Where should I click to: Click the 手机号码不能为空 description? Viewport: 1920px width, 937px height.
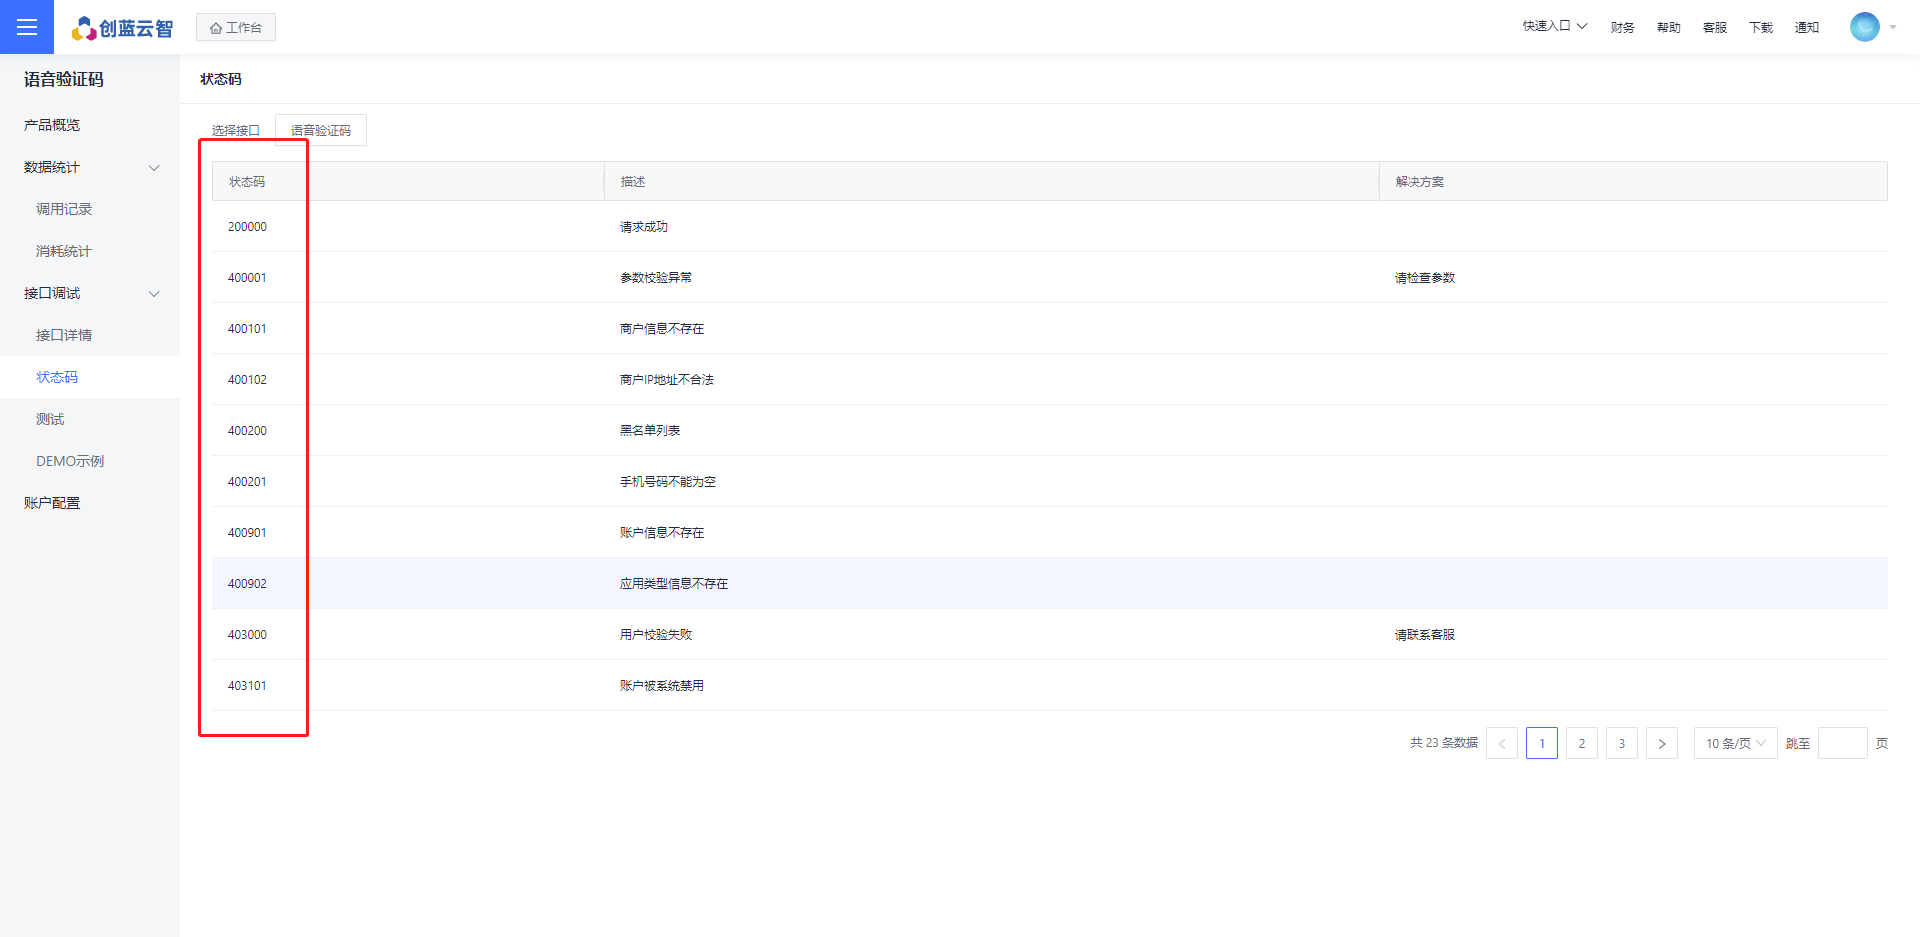pyautogui.click(x=668, y=482)
